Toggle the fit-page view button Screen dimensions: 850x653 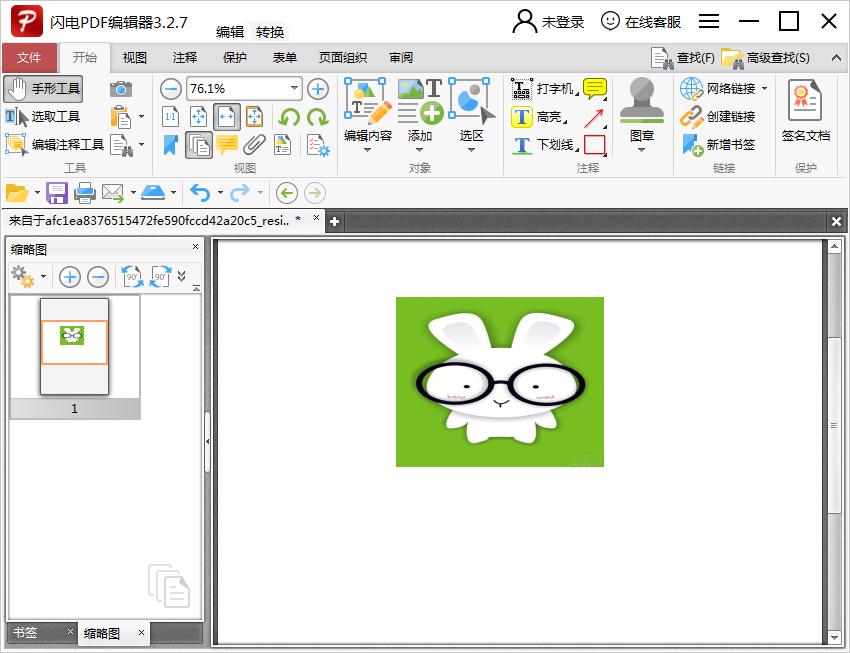coord(199,117)
